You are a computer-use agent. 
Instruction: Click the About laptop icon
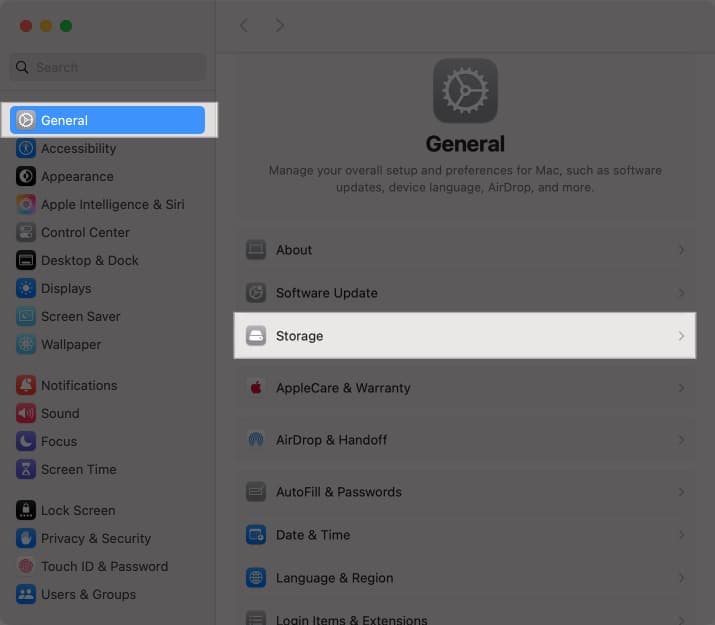click(x=256, y=250)
